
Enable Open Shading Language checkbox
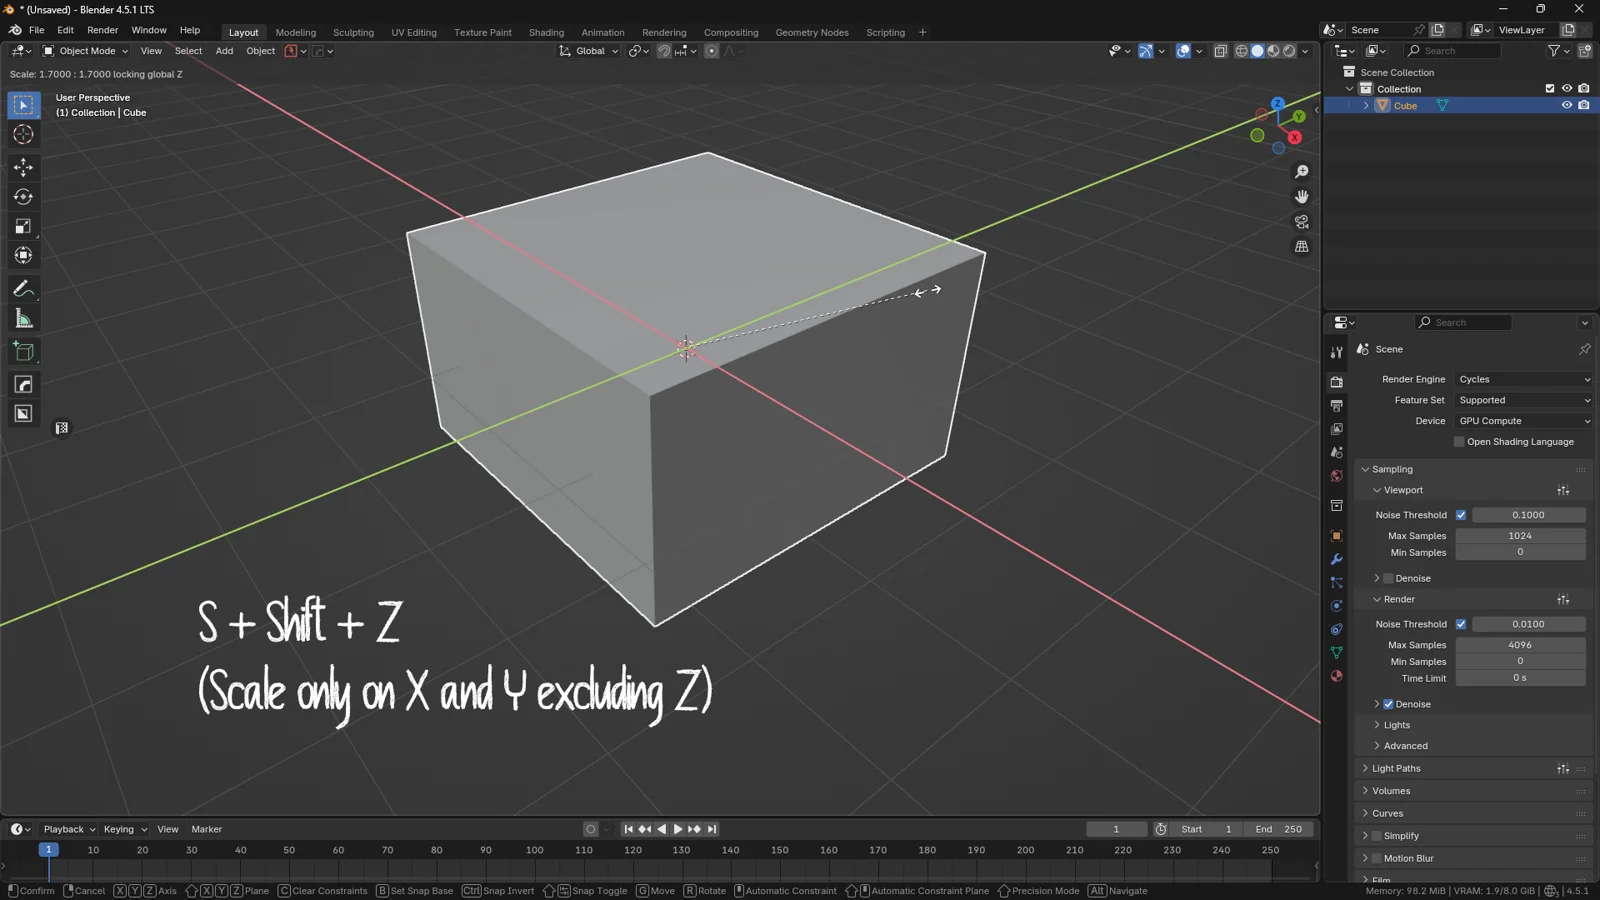[1459, 442]
